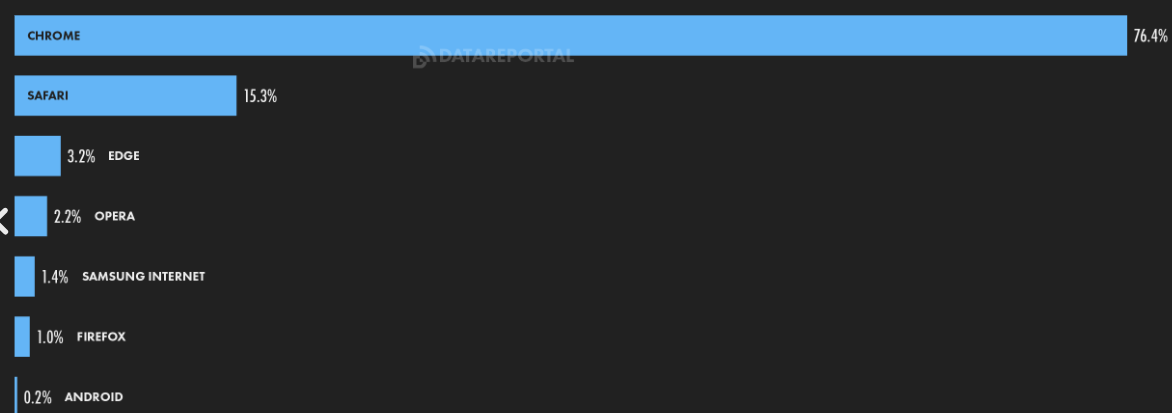Click the 1.4% Samsung Internet value
1172x413 pixels.
(55, 277)
